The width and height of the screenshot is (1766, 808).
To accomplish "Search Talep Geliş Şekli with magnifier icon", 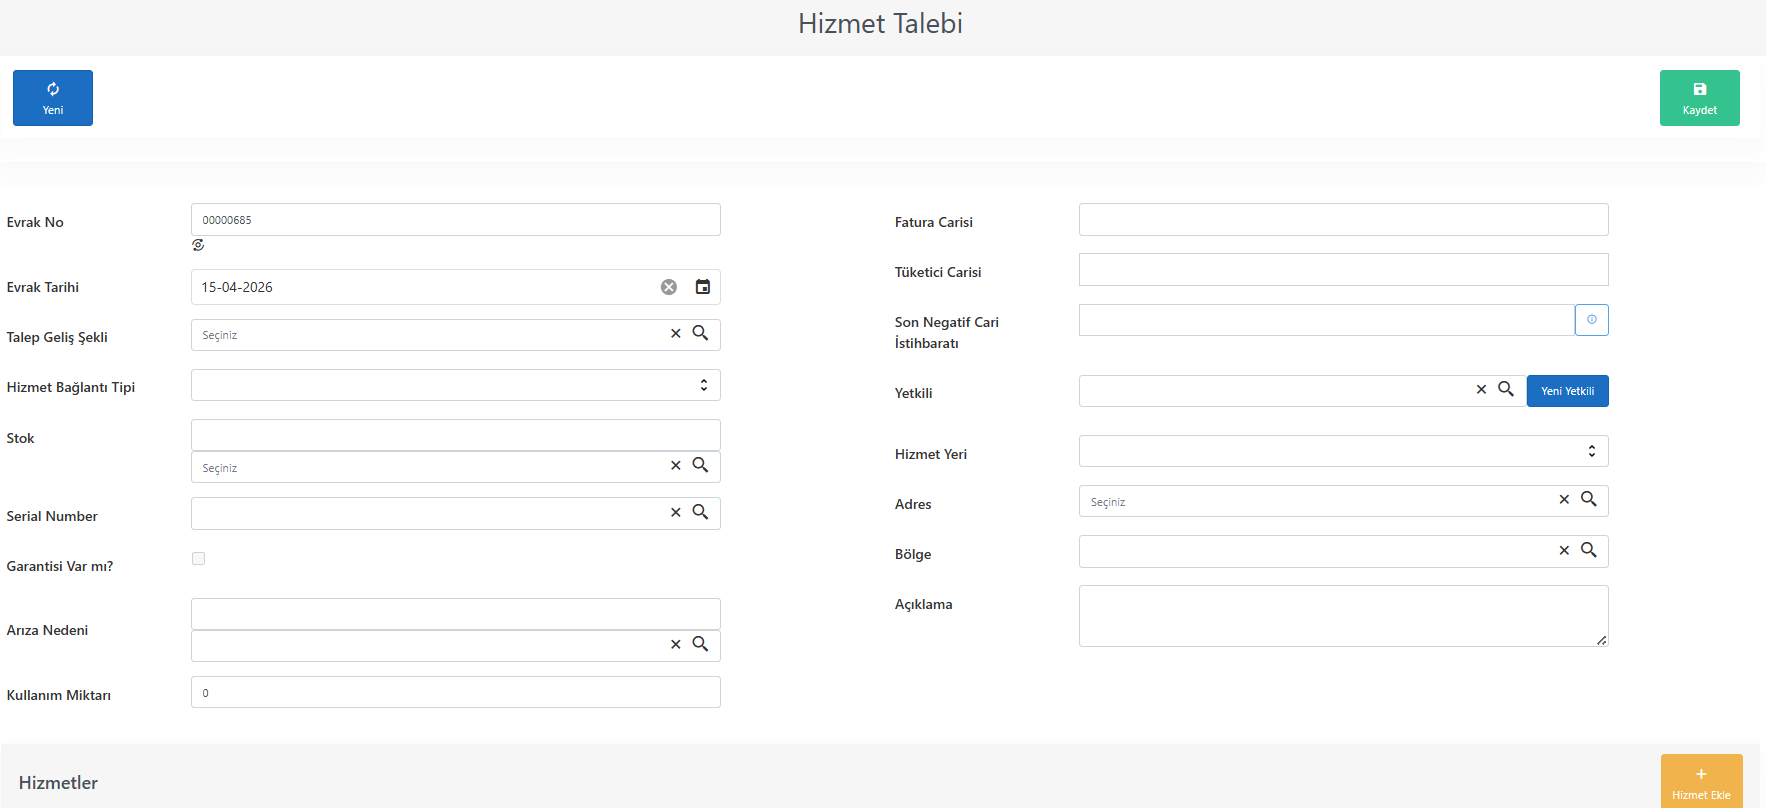I will pos(700,333).
